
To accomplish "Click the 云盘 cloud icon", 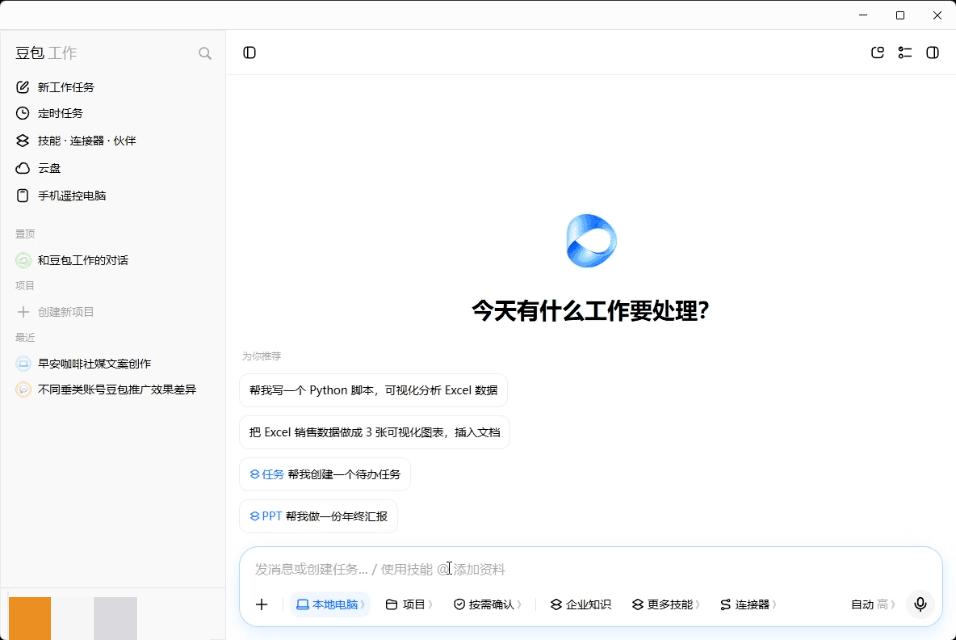I will [23, 168].
